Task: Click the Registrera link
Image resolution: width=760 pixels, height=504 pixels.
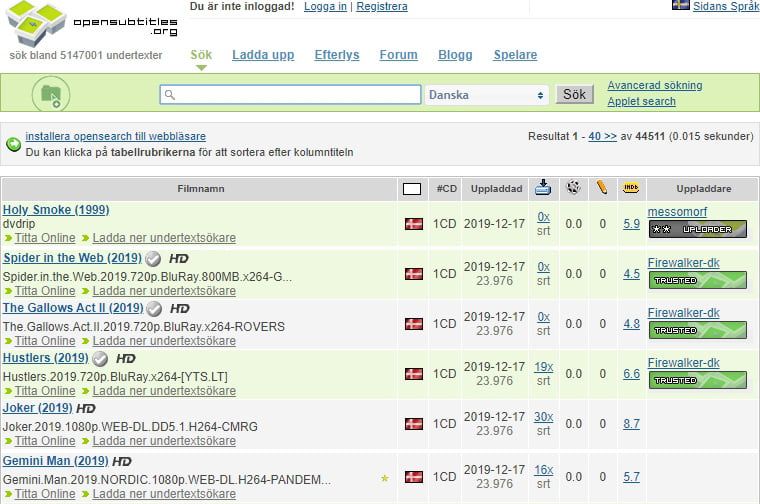Action: (x=382, y=6)
